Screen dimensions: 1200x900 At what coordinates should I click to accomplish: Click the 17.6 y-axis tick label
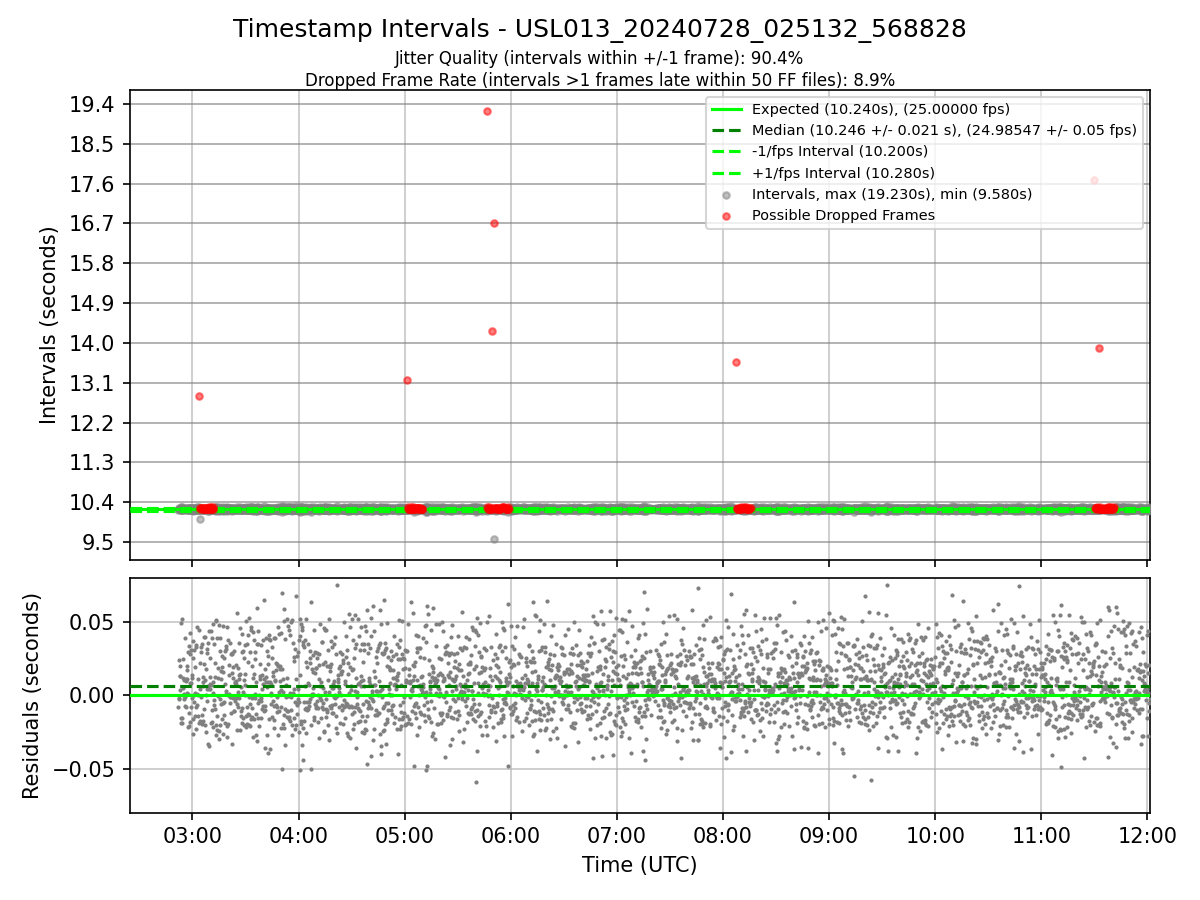[94, 184]
